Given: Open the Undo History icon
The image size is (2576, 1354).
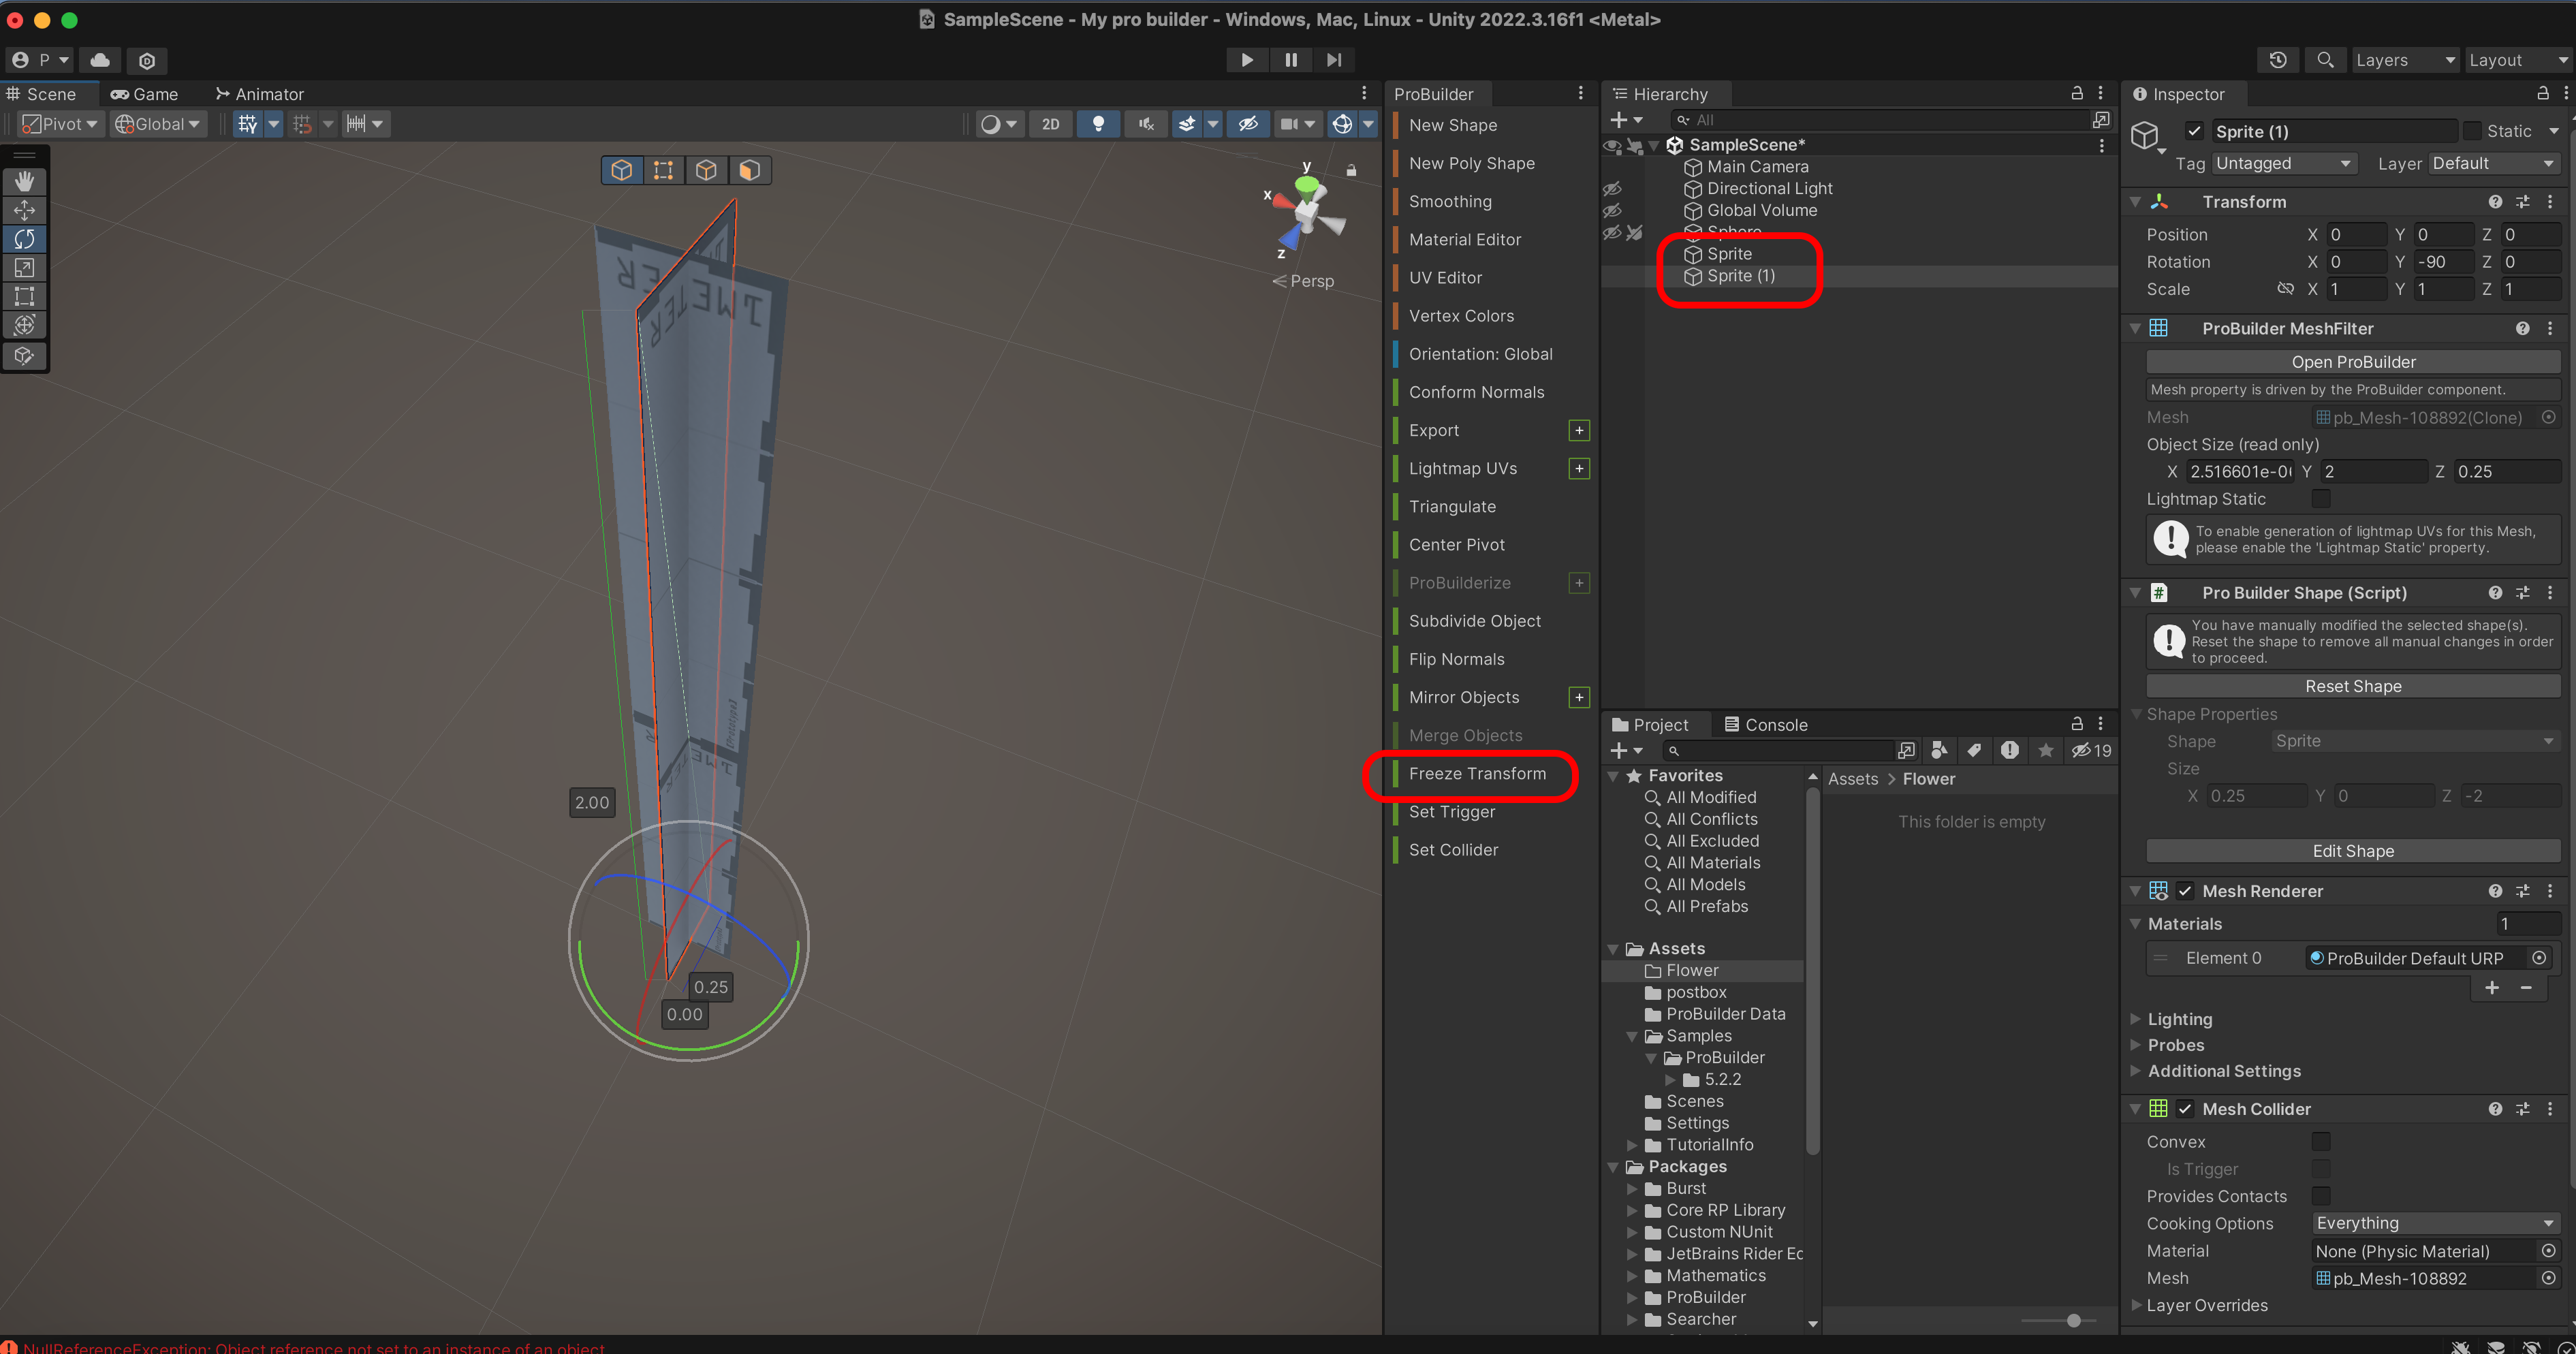Looking at the screenshot, I should coord(2278,60).
